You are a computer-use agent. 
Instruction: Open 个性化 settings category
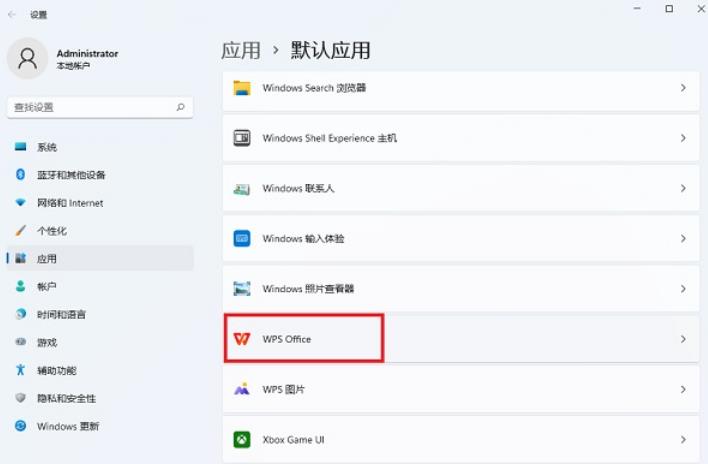100,231
